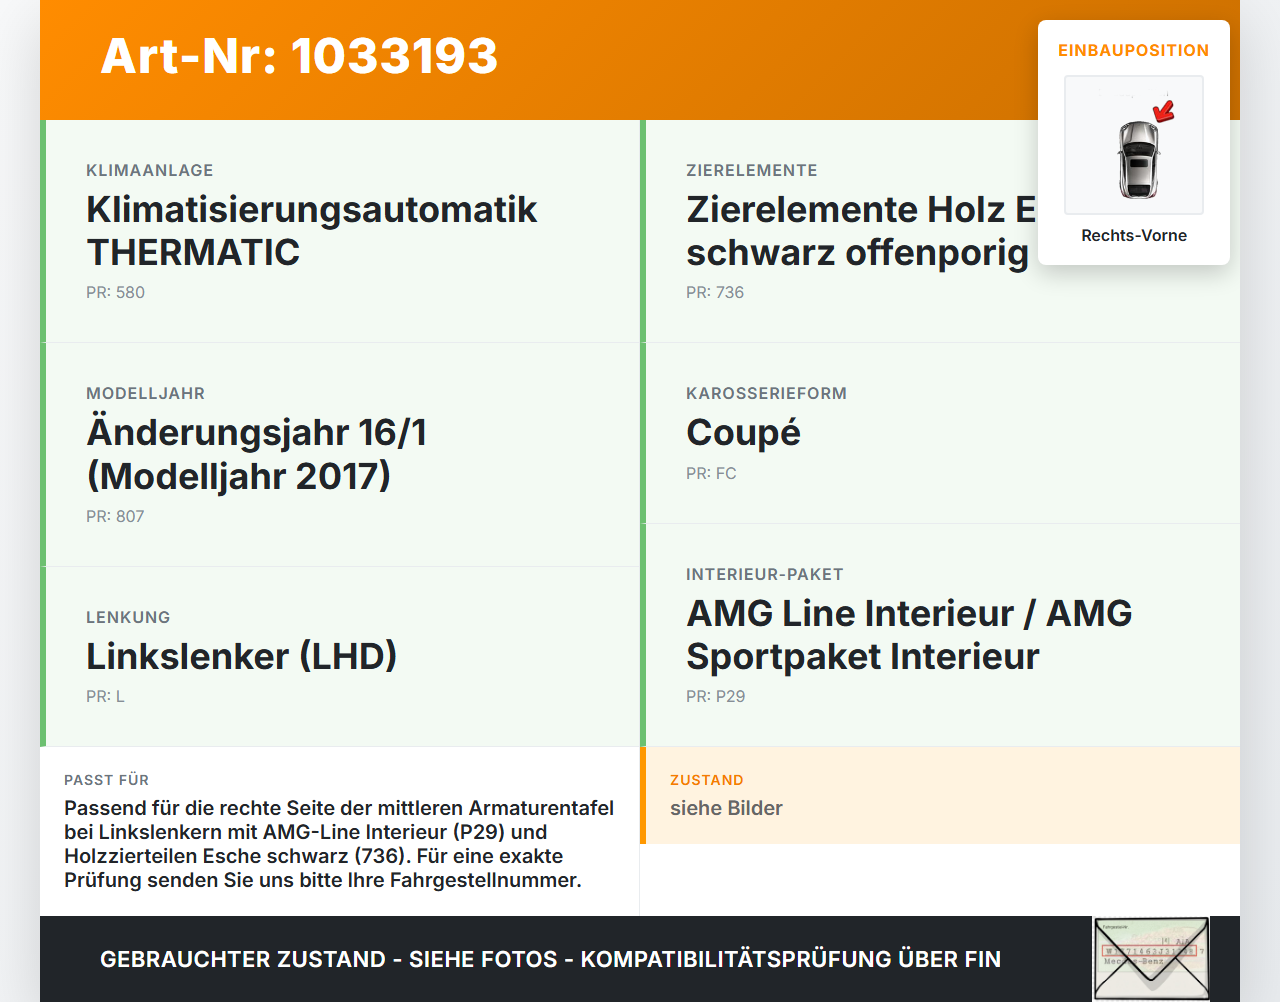Click the PR: P29 code
The width and height of the screenshot is (1280, 1002).
[x=716, y=697]
